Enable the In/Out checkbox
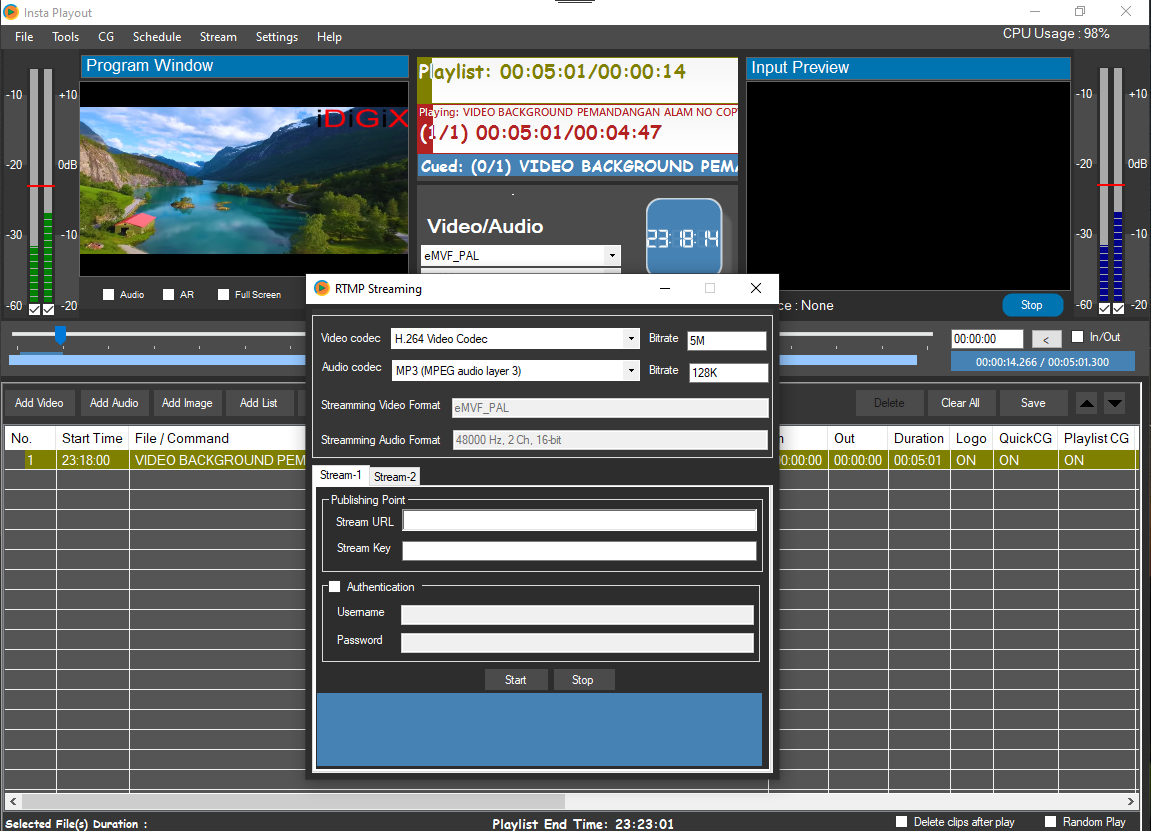Viewport: 1151px width, 831px height. click(1078, 337)
